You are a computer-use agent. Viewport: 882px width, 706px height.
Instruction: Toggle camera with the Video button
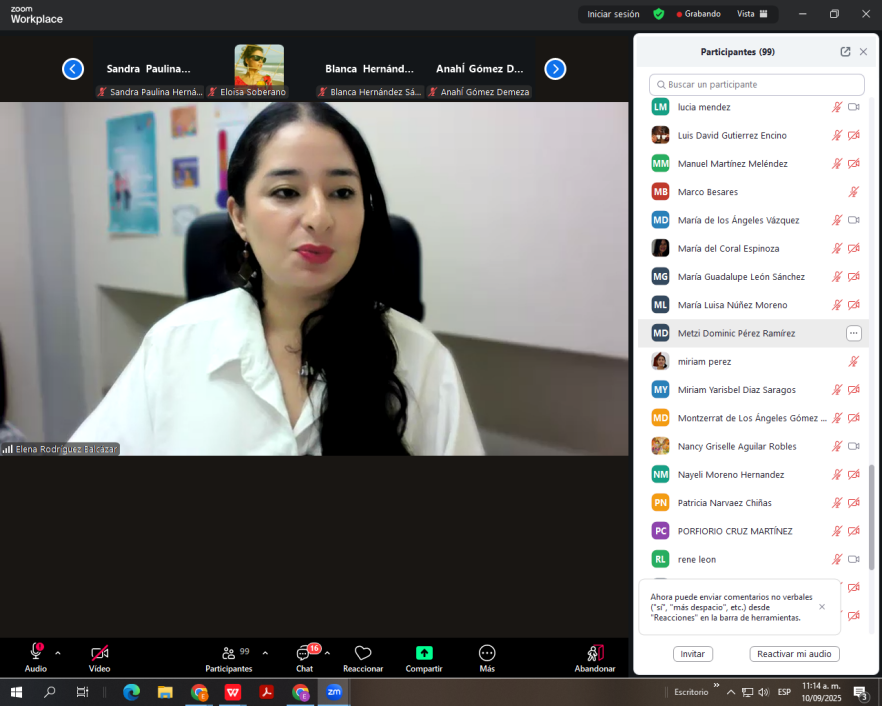[x=99, y=654]
